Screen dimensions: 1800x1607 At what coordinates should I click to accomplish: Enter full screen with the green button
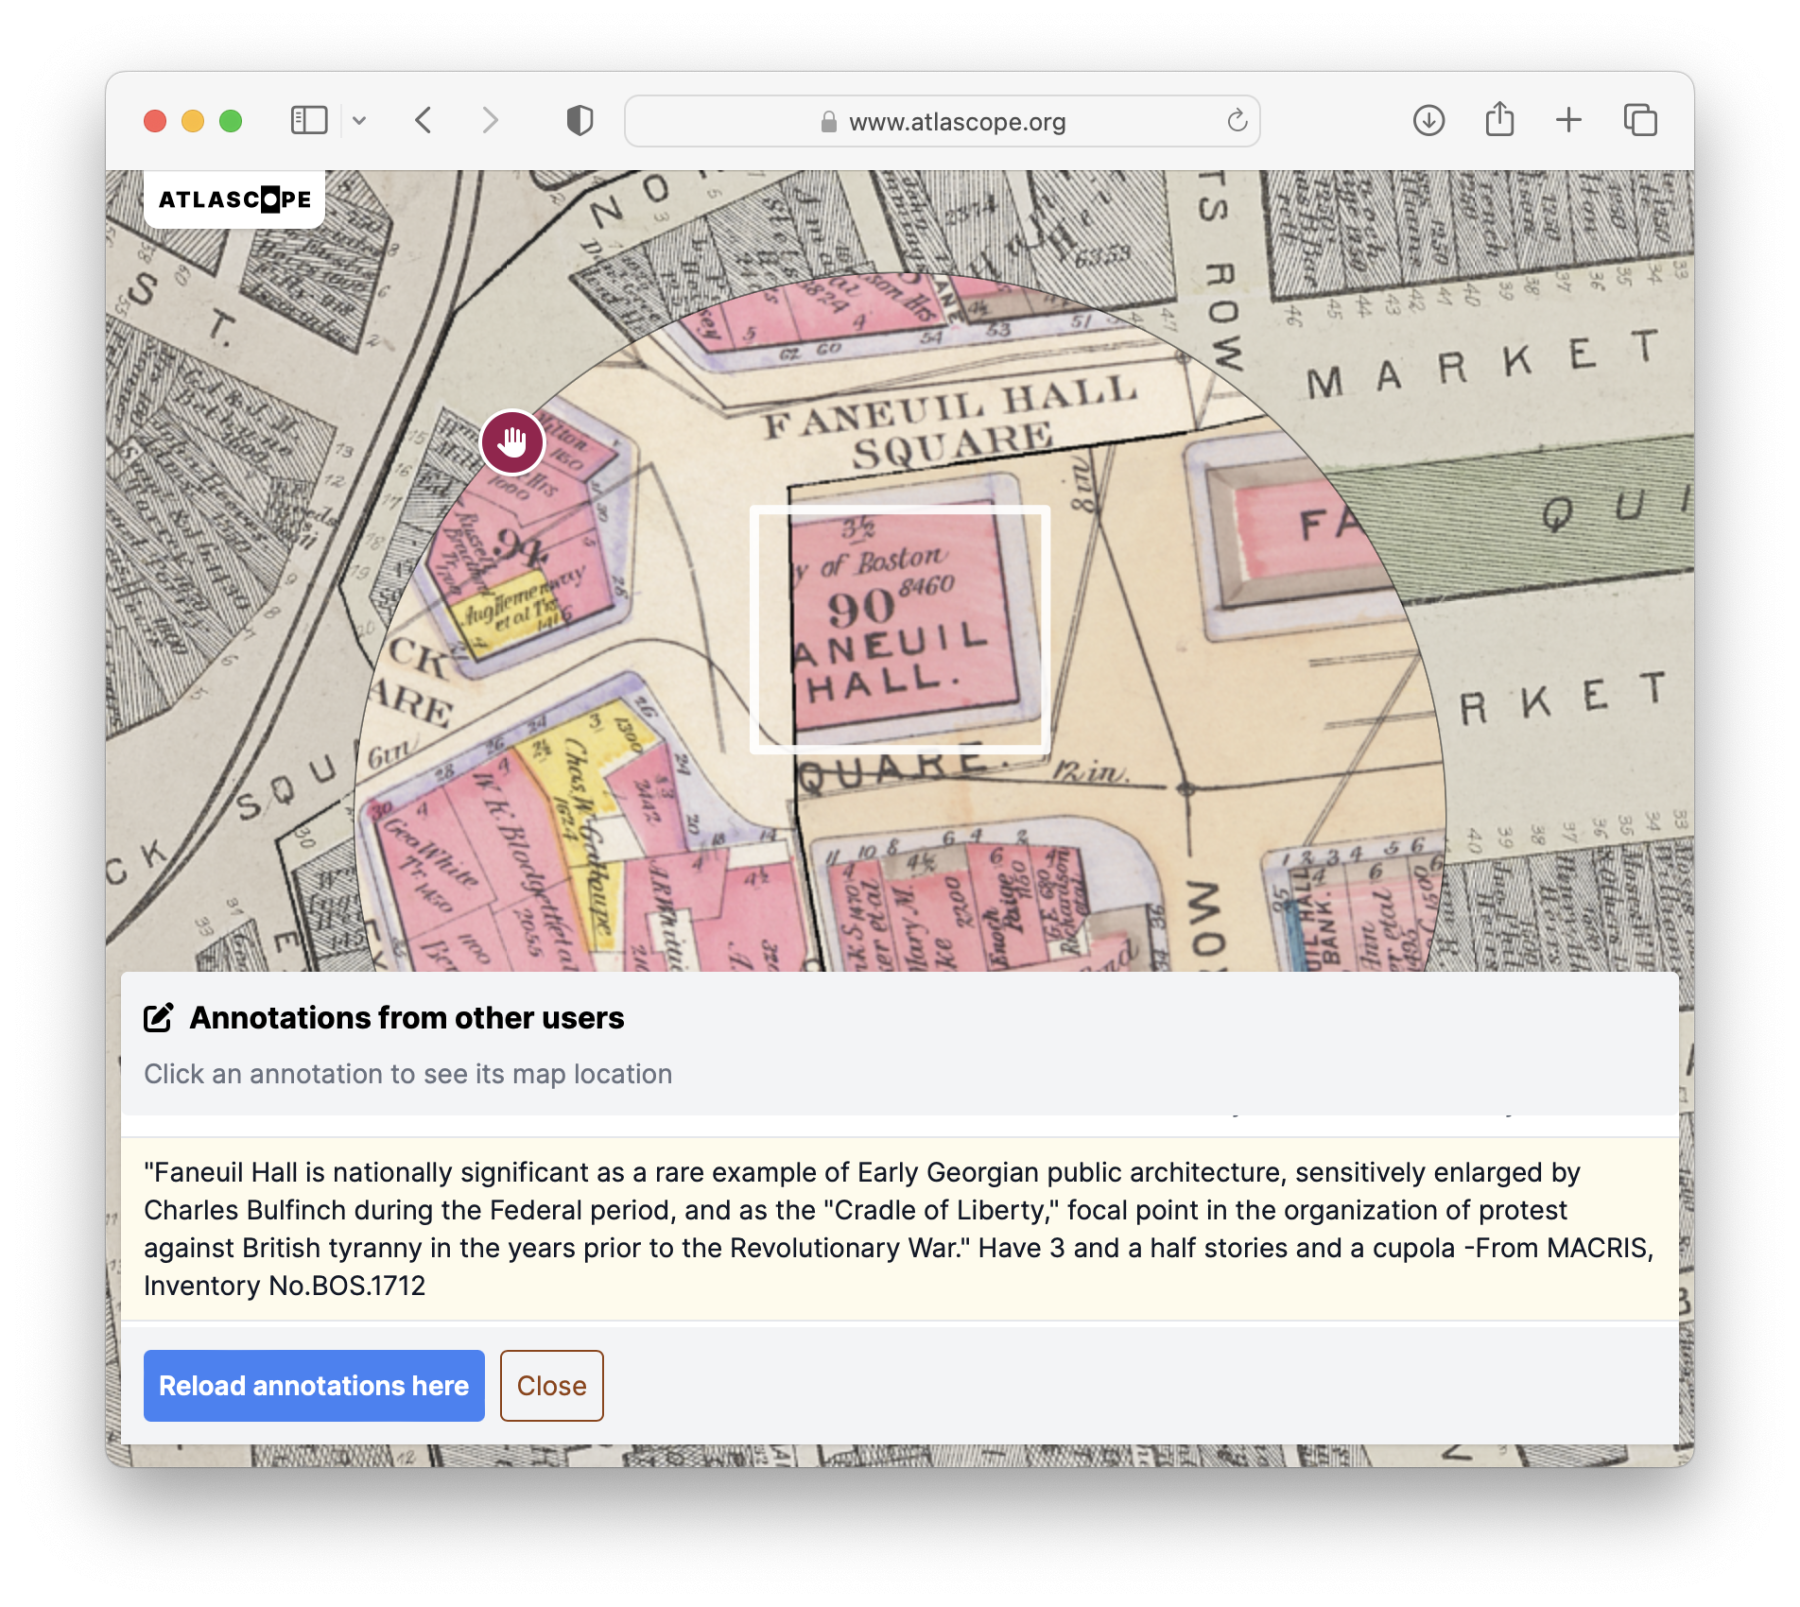point(231,121)
